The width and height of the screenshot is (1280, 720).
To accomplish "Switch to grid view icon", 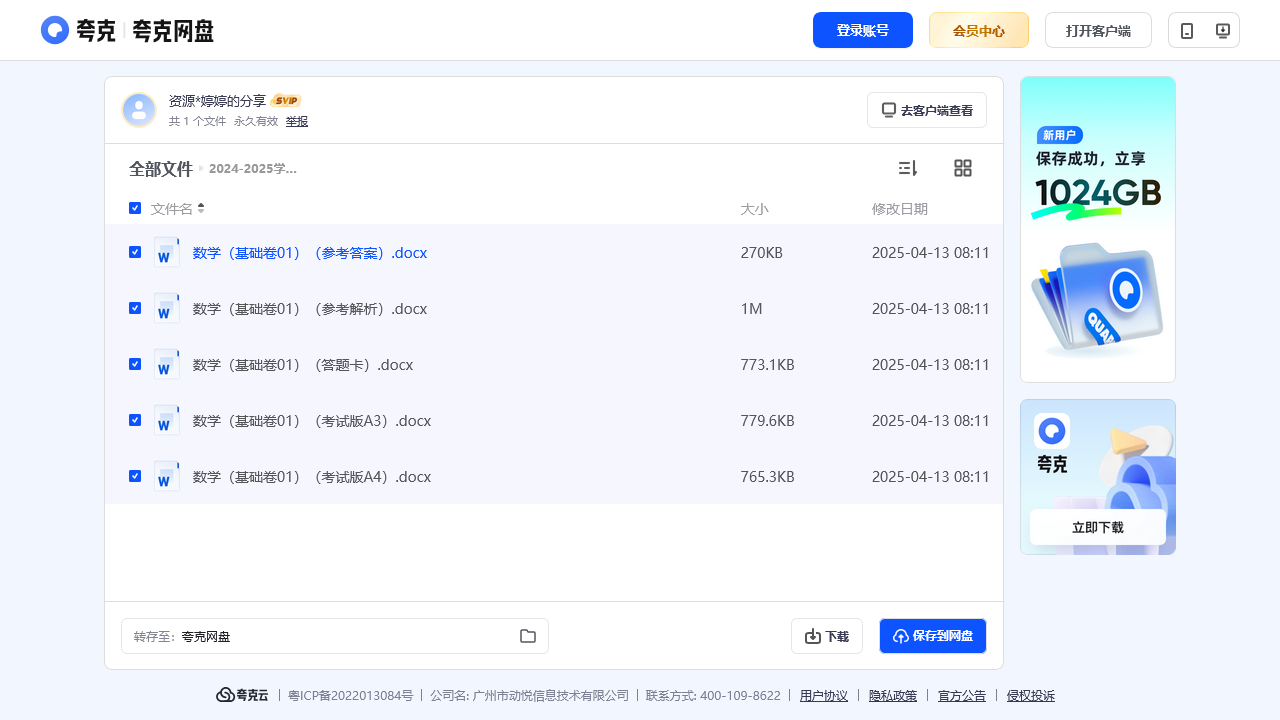I will pyautogui.click(x=963, y=168).
